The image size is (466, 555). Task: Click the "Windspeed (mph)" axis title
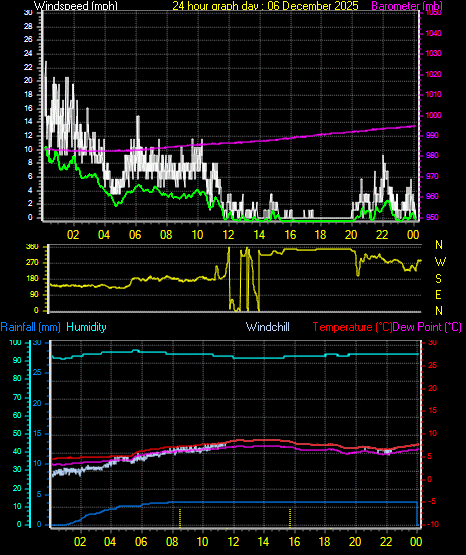(x=76, y=6)
